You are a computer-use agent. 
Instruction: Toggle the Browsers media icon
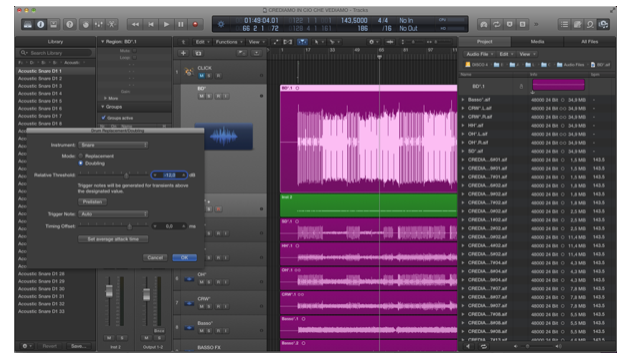[603, 24]
